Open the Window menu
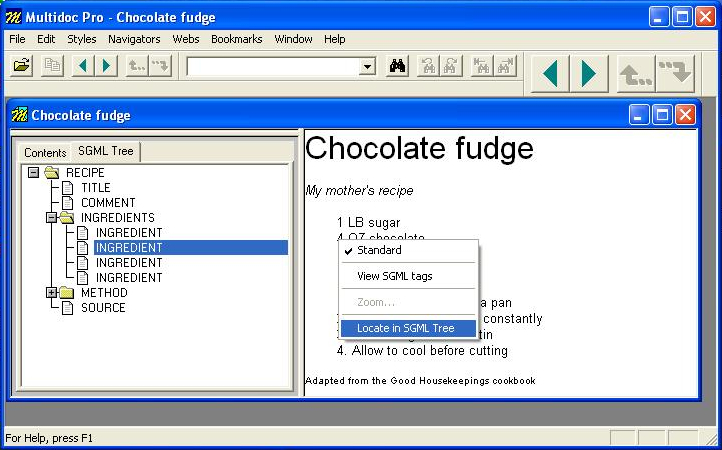The width and height of the screenshot is (722, 450). coord(293,39)
